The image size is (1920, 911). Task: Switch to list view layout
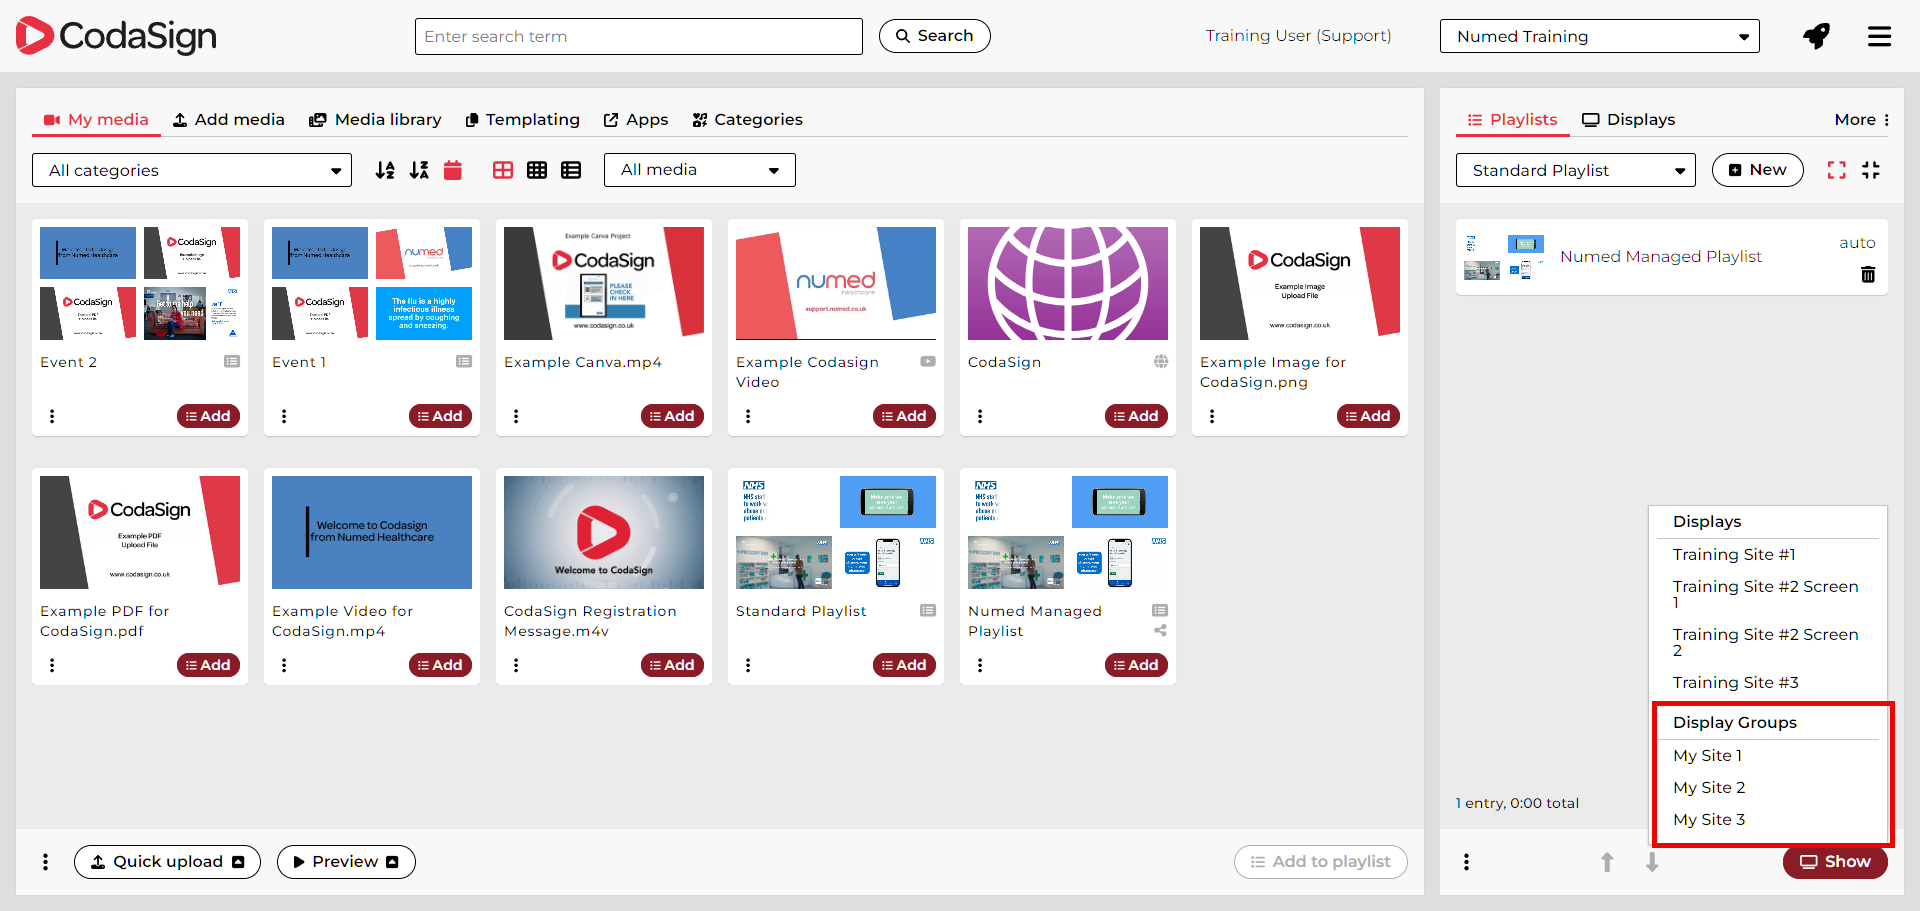pos(571,170)
